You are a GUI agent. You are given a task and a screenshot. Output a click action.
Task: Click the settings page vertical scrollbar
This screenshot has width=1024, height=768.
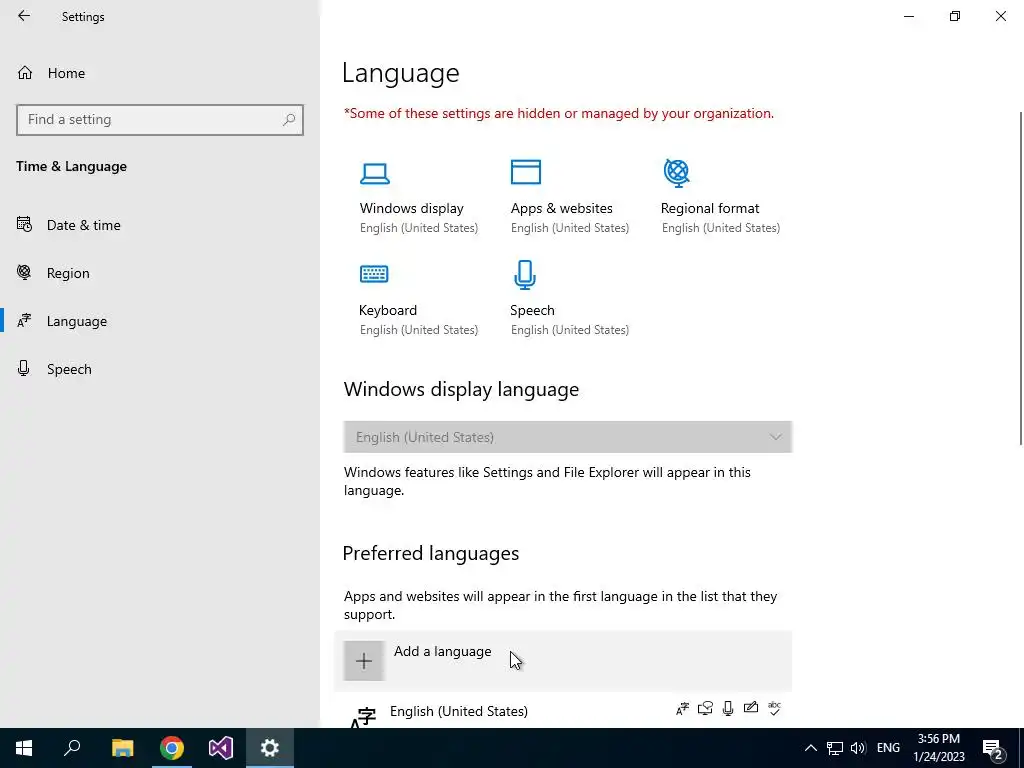pyautogui.click(x=1020, y=279)
